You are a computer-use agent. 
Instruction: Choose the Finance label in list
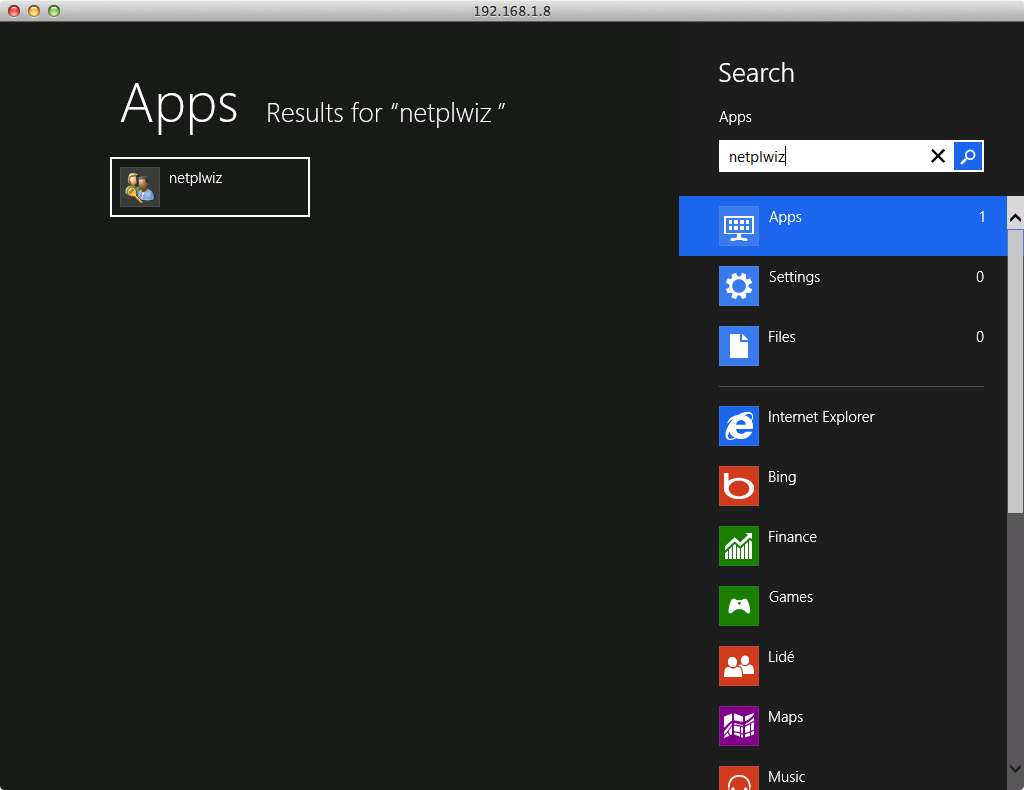(x=792, y=537)
